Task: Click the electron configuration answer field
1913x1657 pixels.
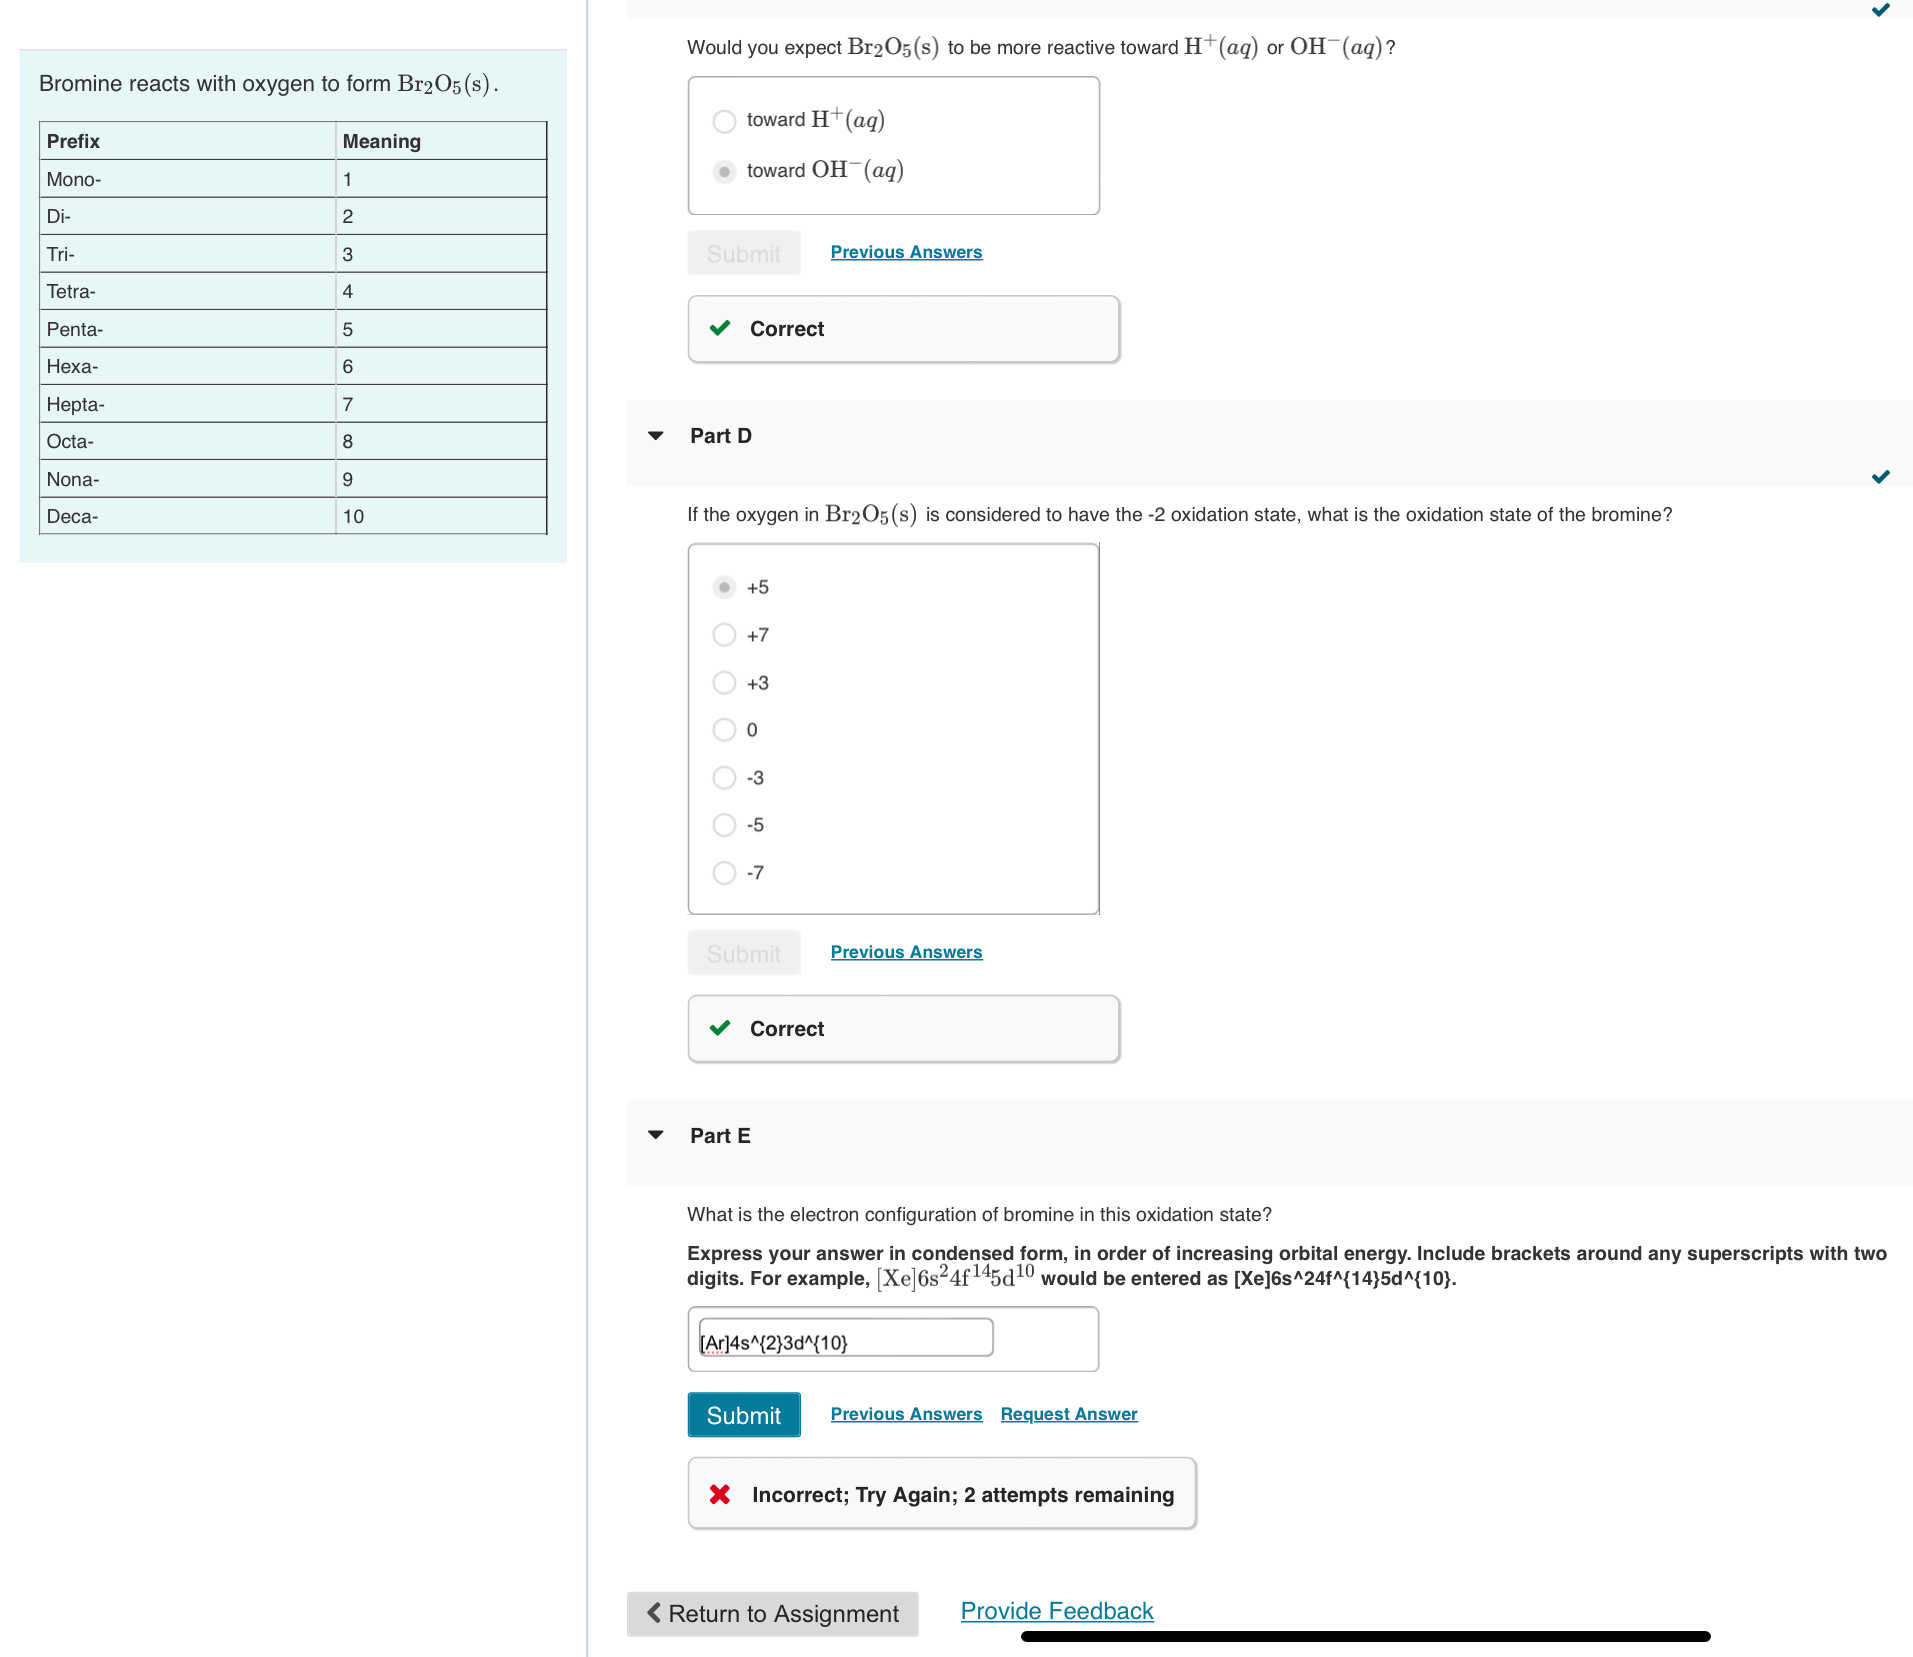Action: tap(845, 1338)
